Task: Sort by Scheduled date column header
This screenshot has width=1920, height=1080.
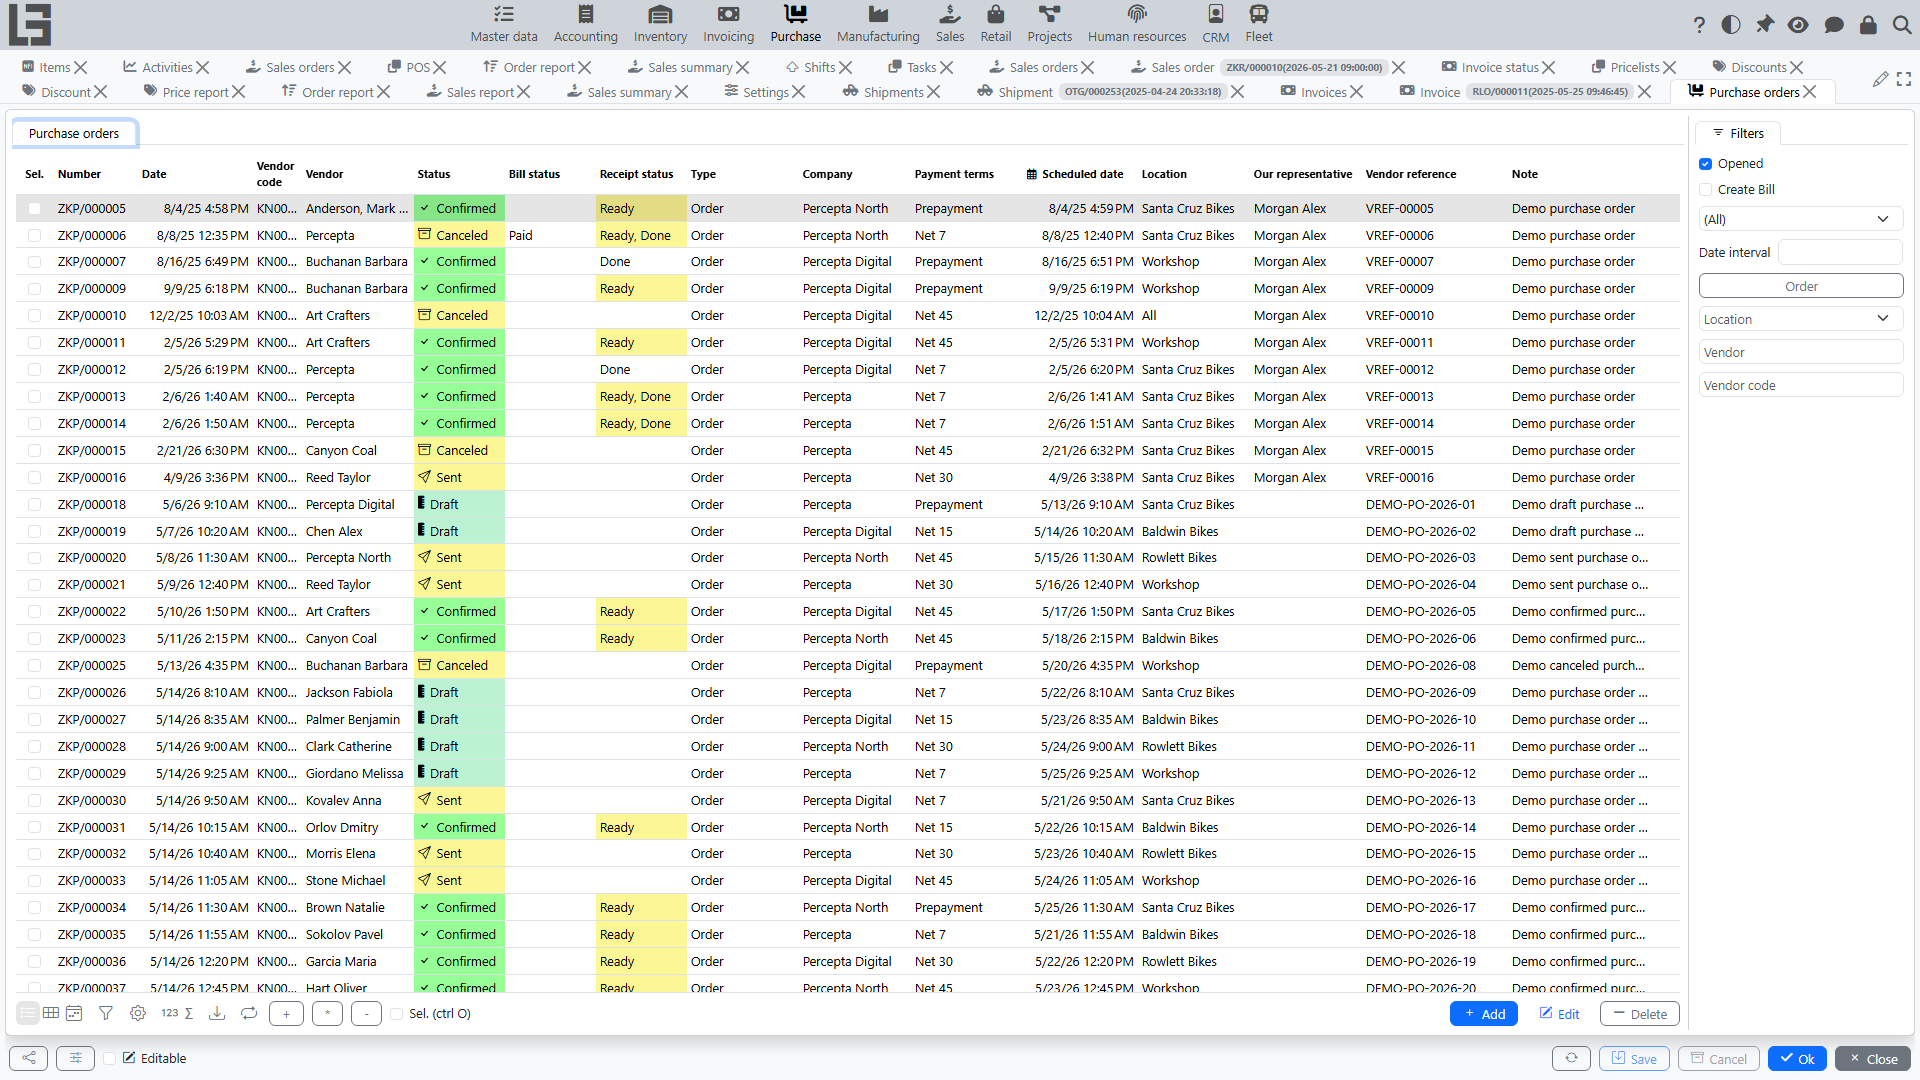Action: point(1075,174)
